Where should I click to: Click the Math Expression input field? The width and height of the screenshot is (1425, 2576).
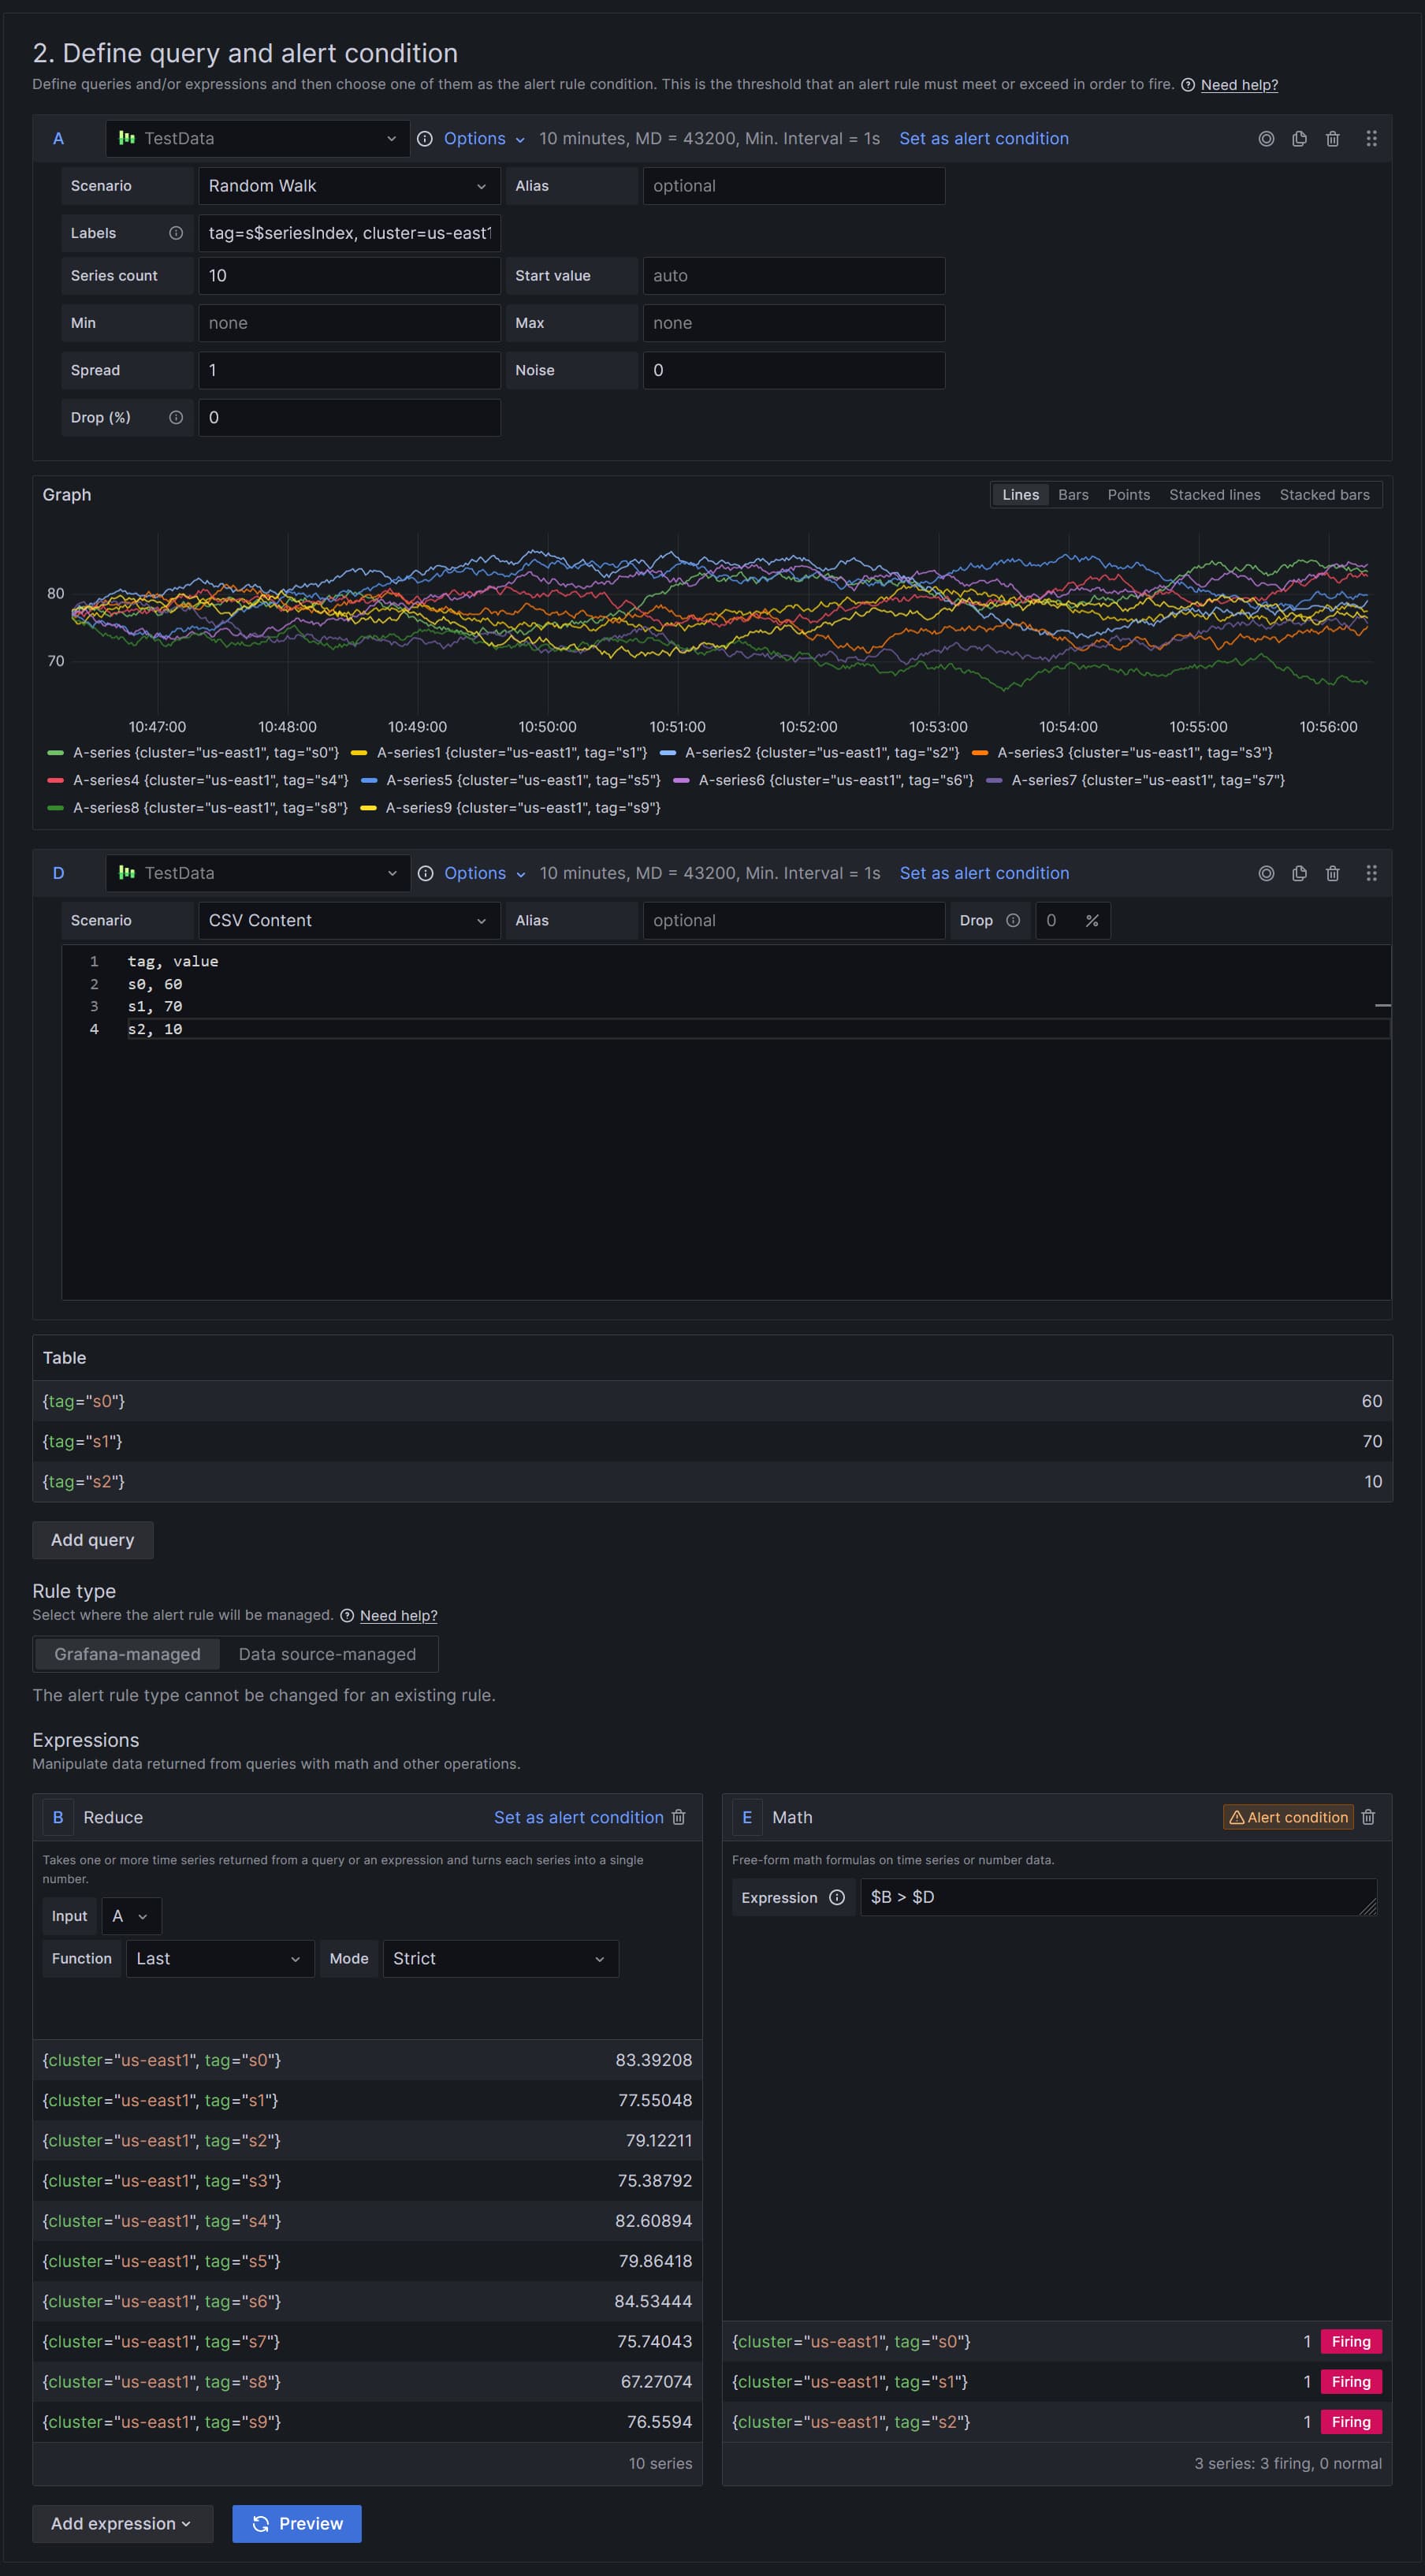coord(1118,1898)
